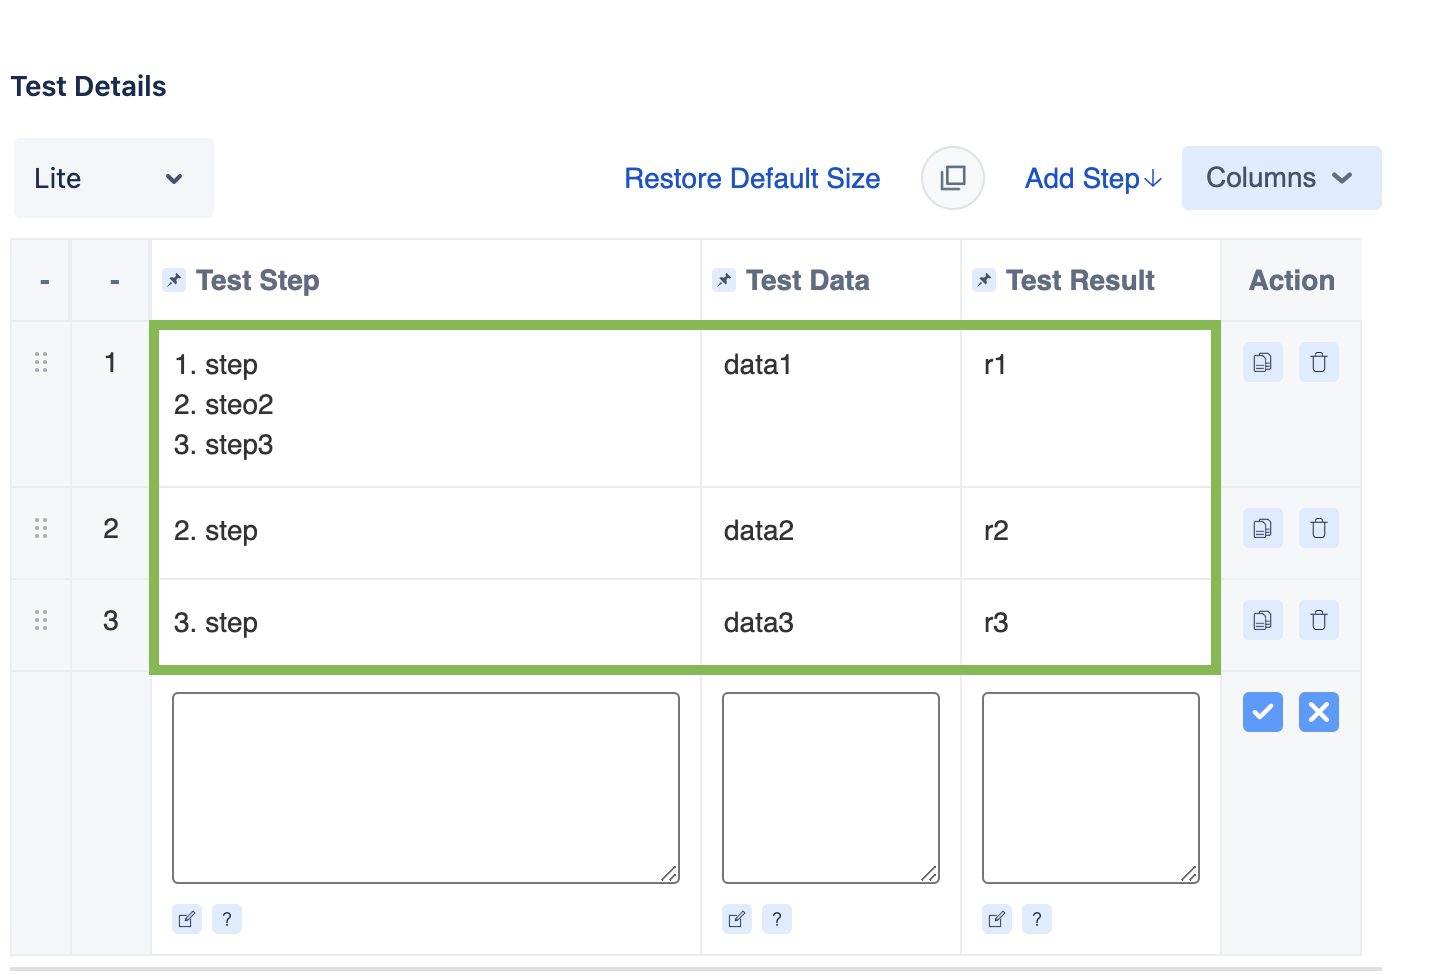
Task: Toggle the pin on the Test Result column
Action: [983, 280]
